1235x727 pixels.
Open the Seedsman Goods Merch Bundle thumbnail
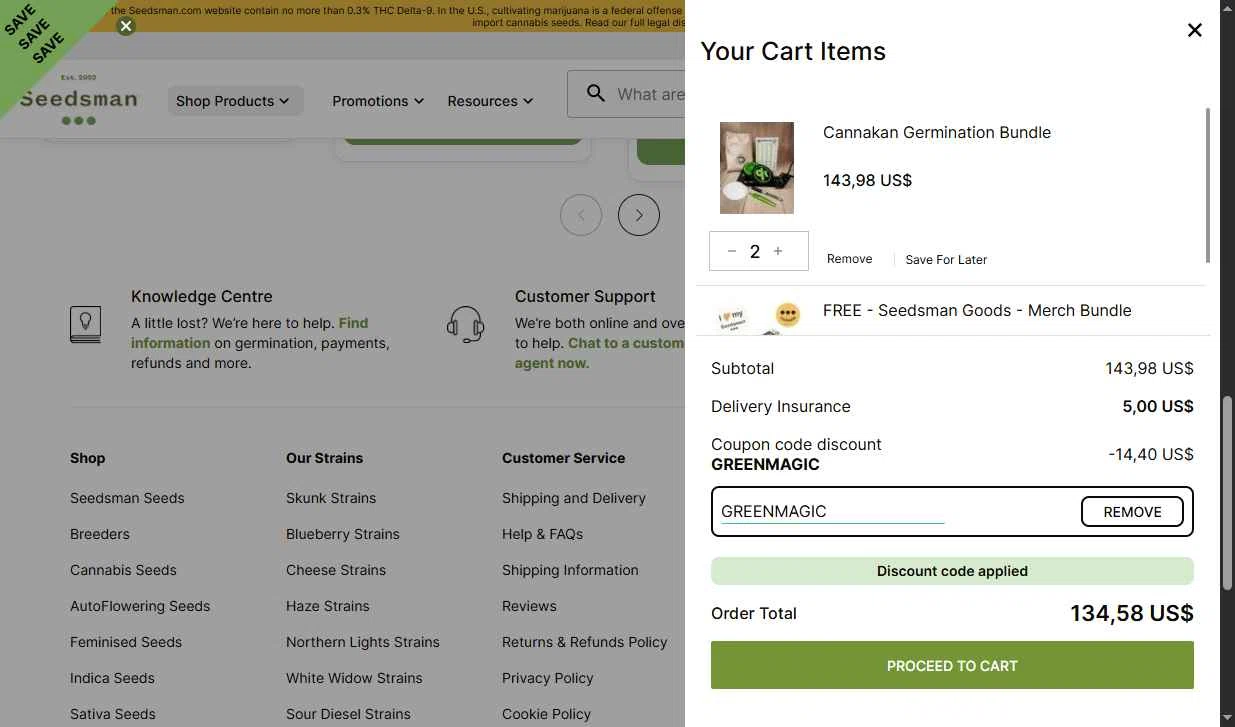[761, 317]
